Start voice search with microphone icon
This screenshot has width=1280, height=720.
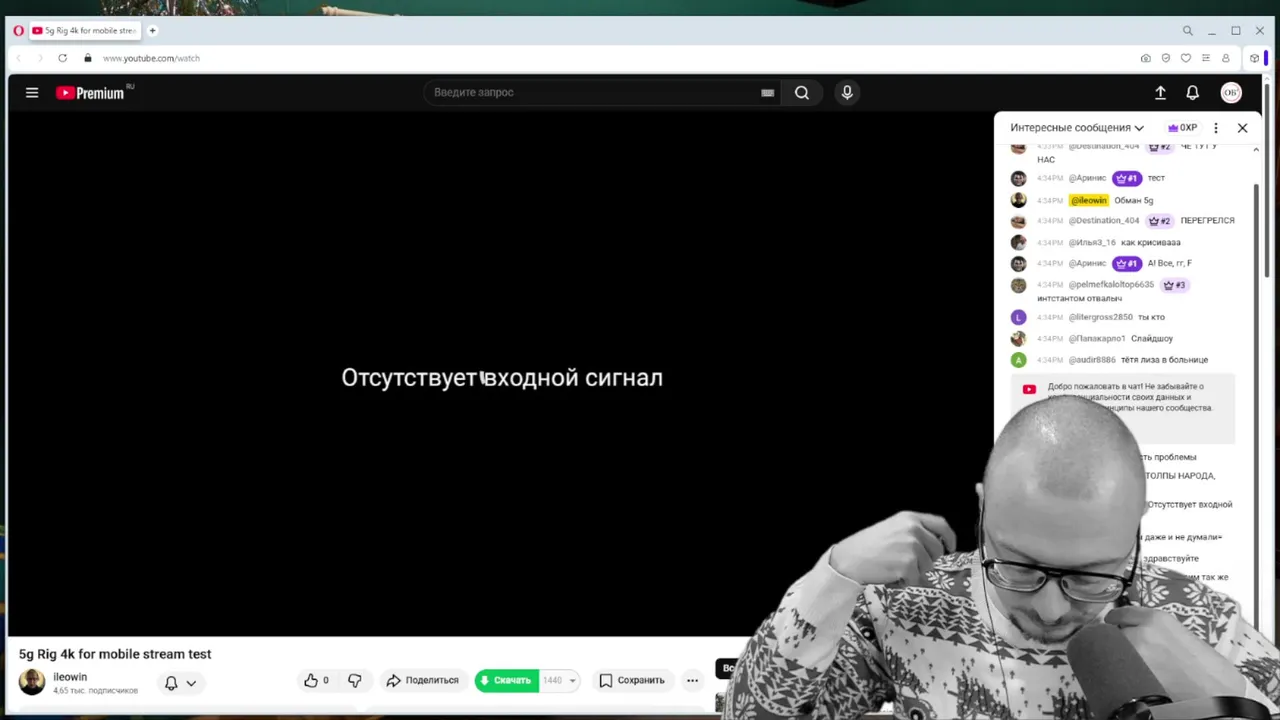point(847,93)
